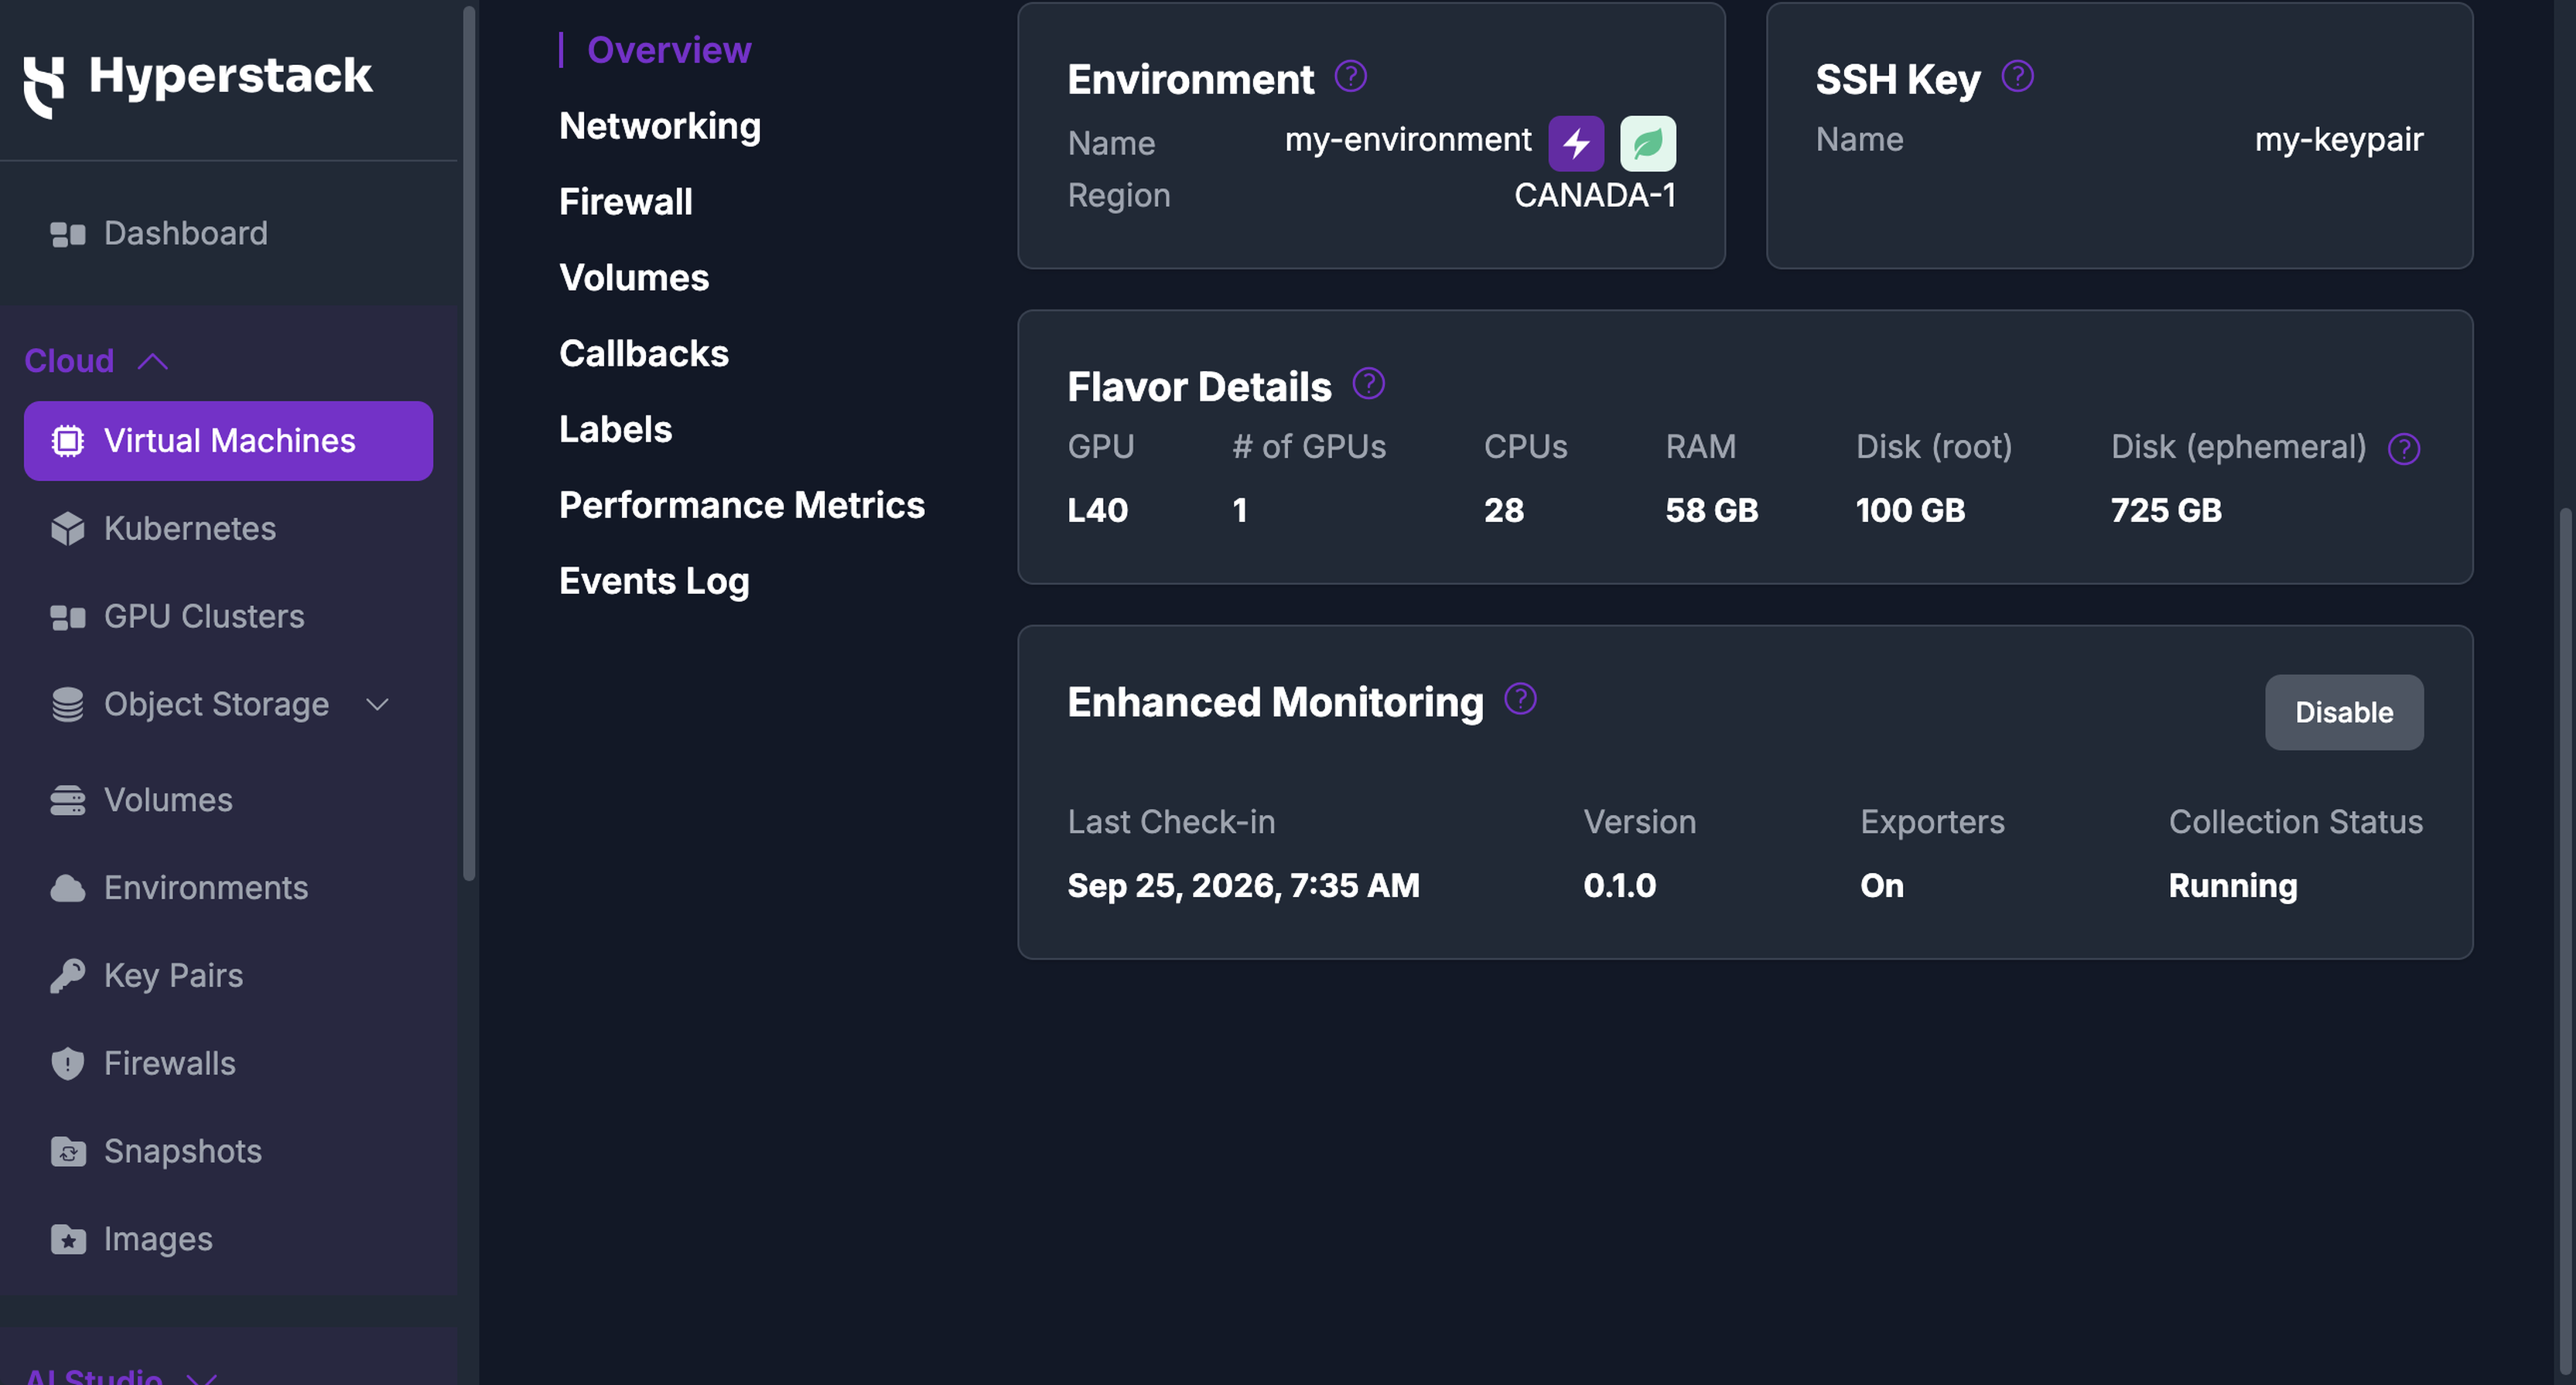
Task: Click the green leaf badge
Action: click(x=1647, y=143)
